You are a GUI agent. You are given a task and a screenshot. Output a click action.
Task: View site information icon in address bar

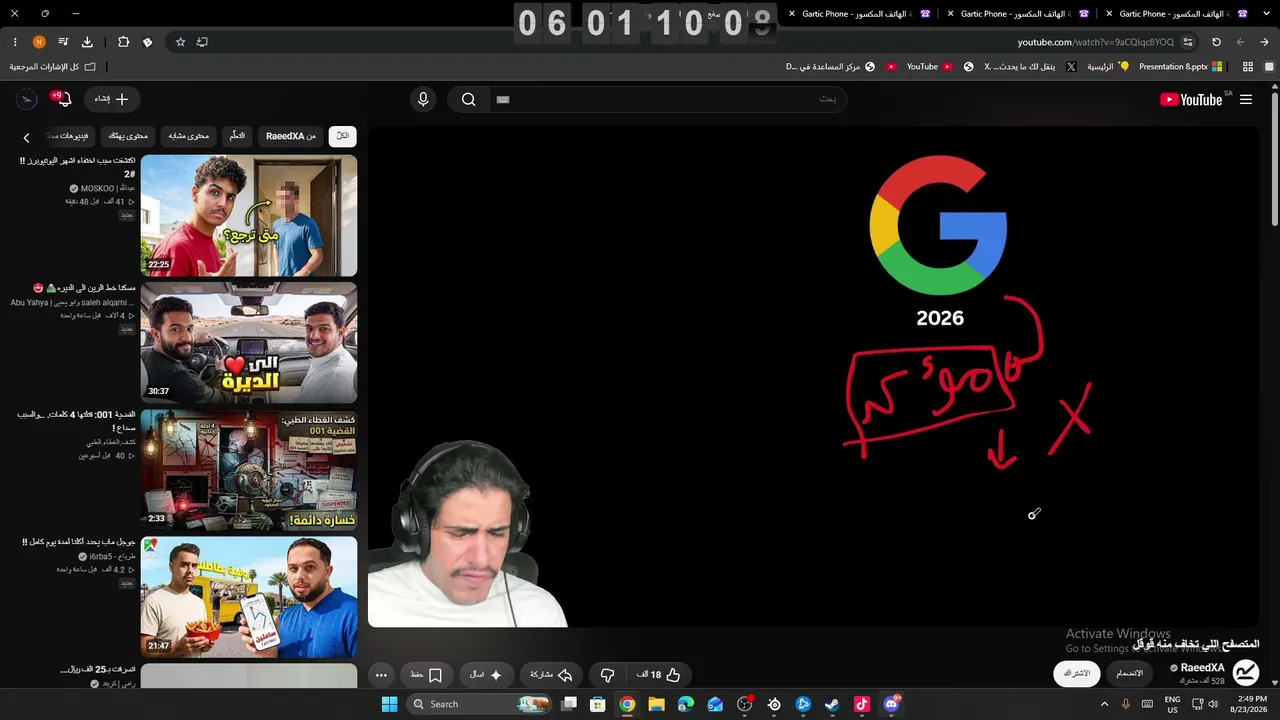[x=1188, y=42]
